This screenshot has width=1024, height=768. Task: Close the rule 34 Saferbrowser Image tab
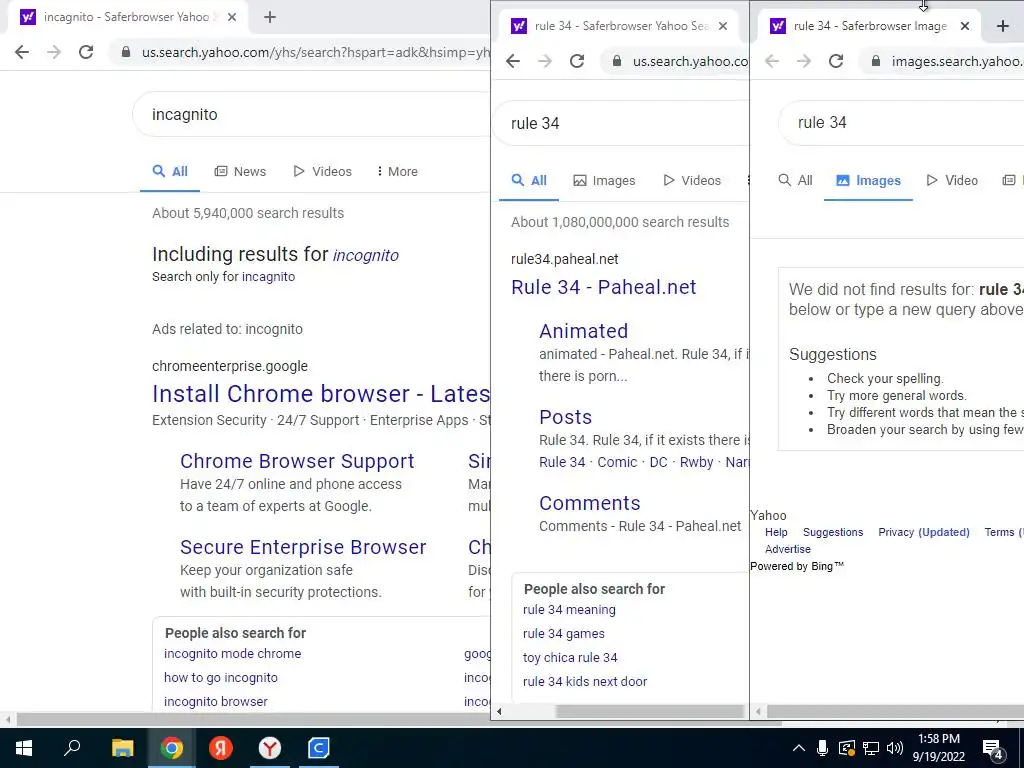tap(965, 26)
